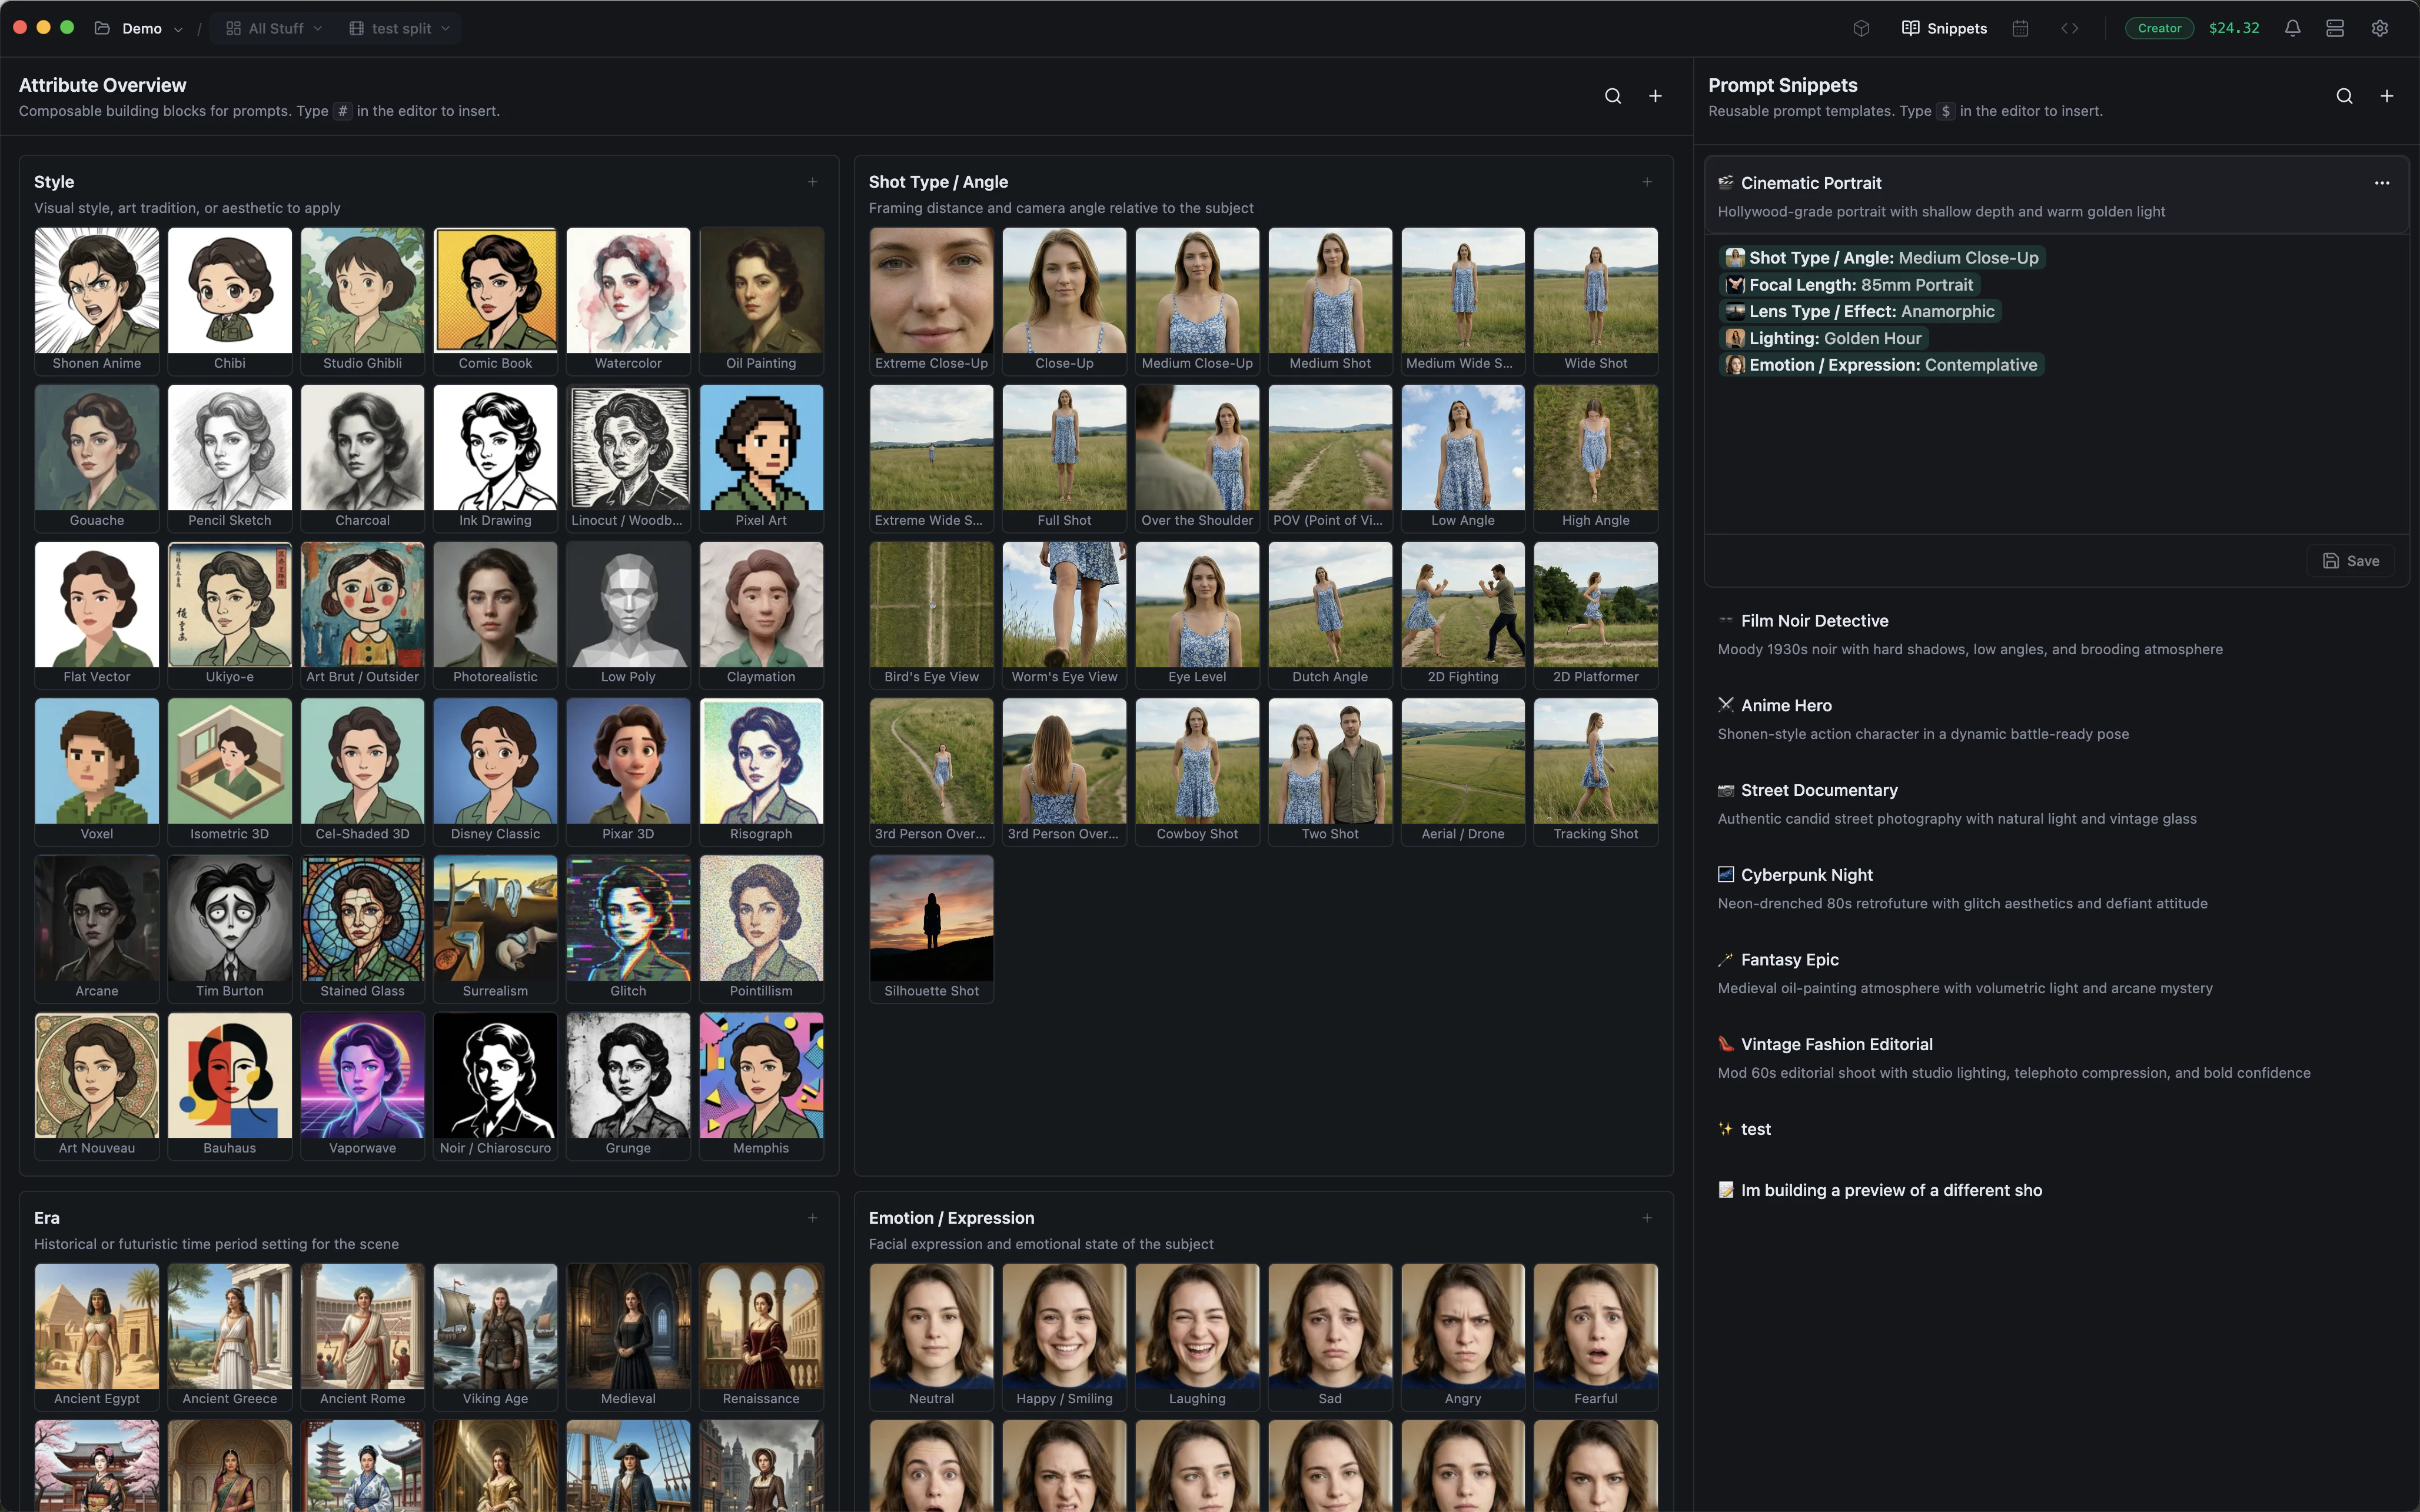
Task: Open the settings gear icon
Action: point(2381,28)
